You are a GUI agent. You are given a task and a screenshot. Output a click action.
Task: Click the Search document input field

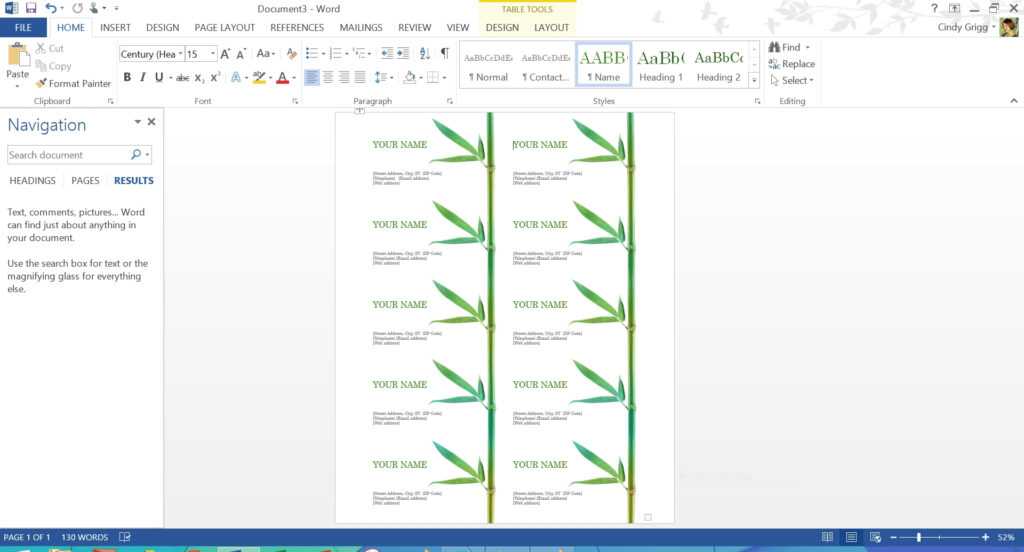(67, 155)
